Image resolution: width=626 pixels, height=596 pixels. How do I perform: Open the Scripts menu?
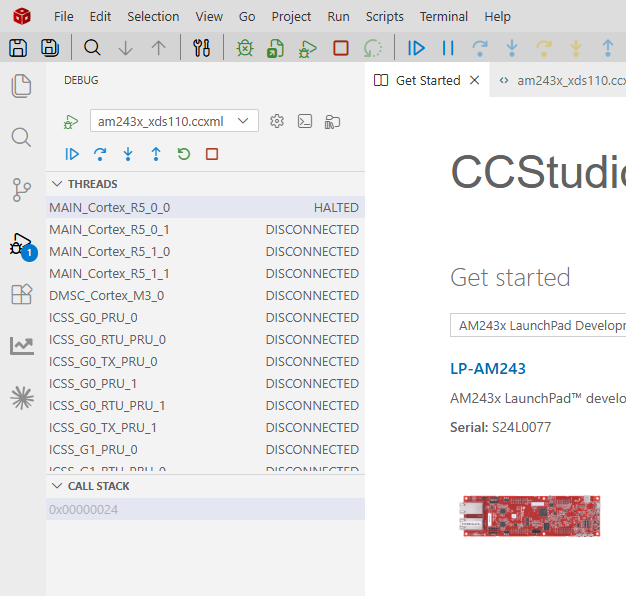(x=385, y=16)
